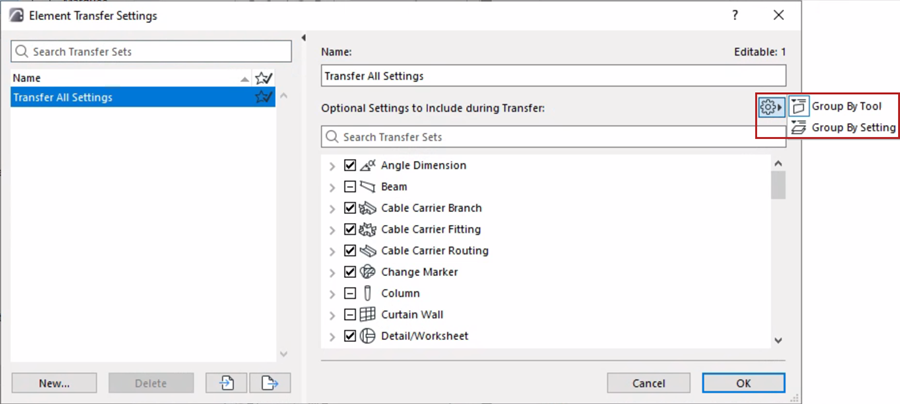The width and height of the screenshot is (900, 404).
Task: Open the gear grouping options button
Action: tap(770, 107)
